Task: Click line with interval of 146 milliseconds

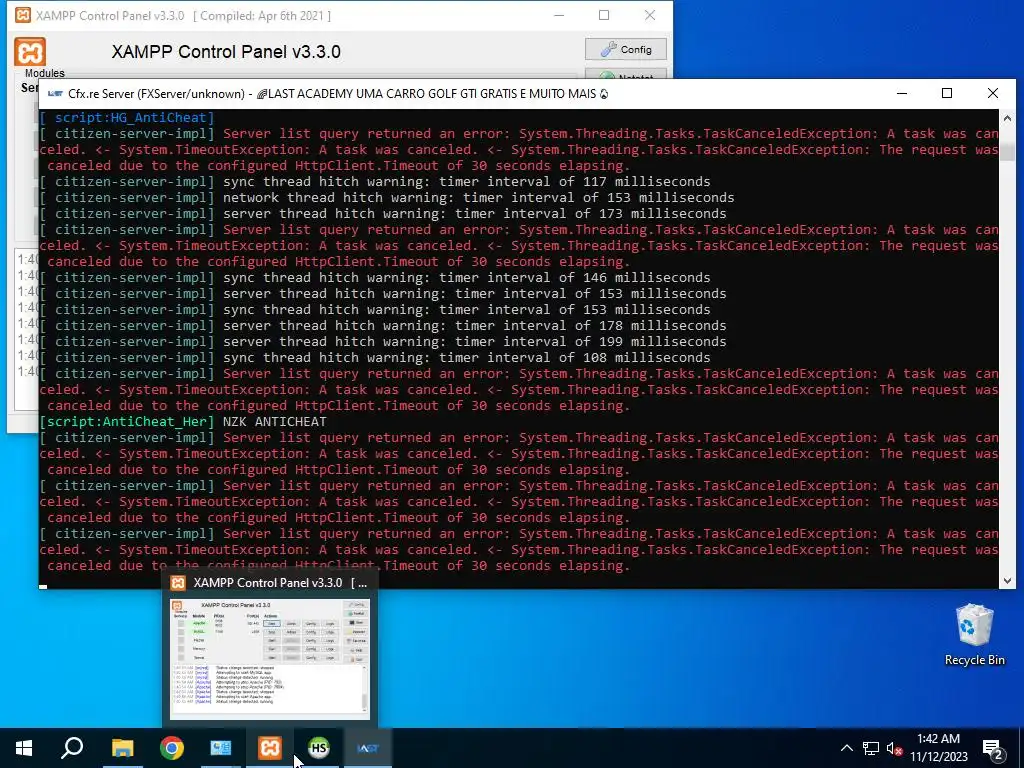Action: point(375,278)
